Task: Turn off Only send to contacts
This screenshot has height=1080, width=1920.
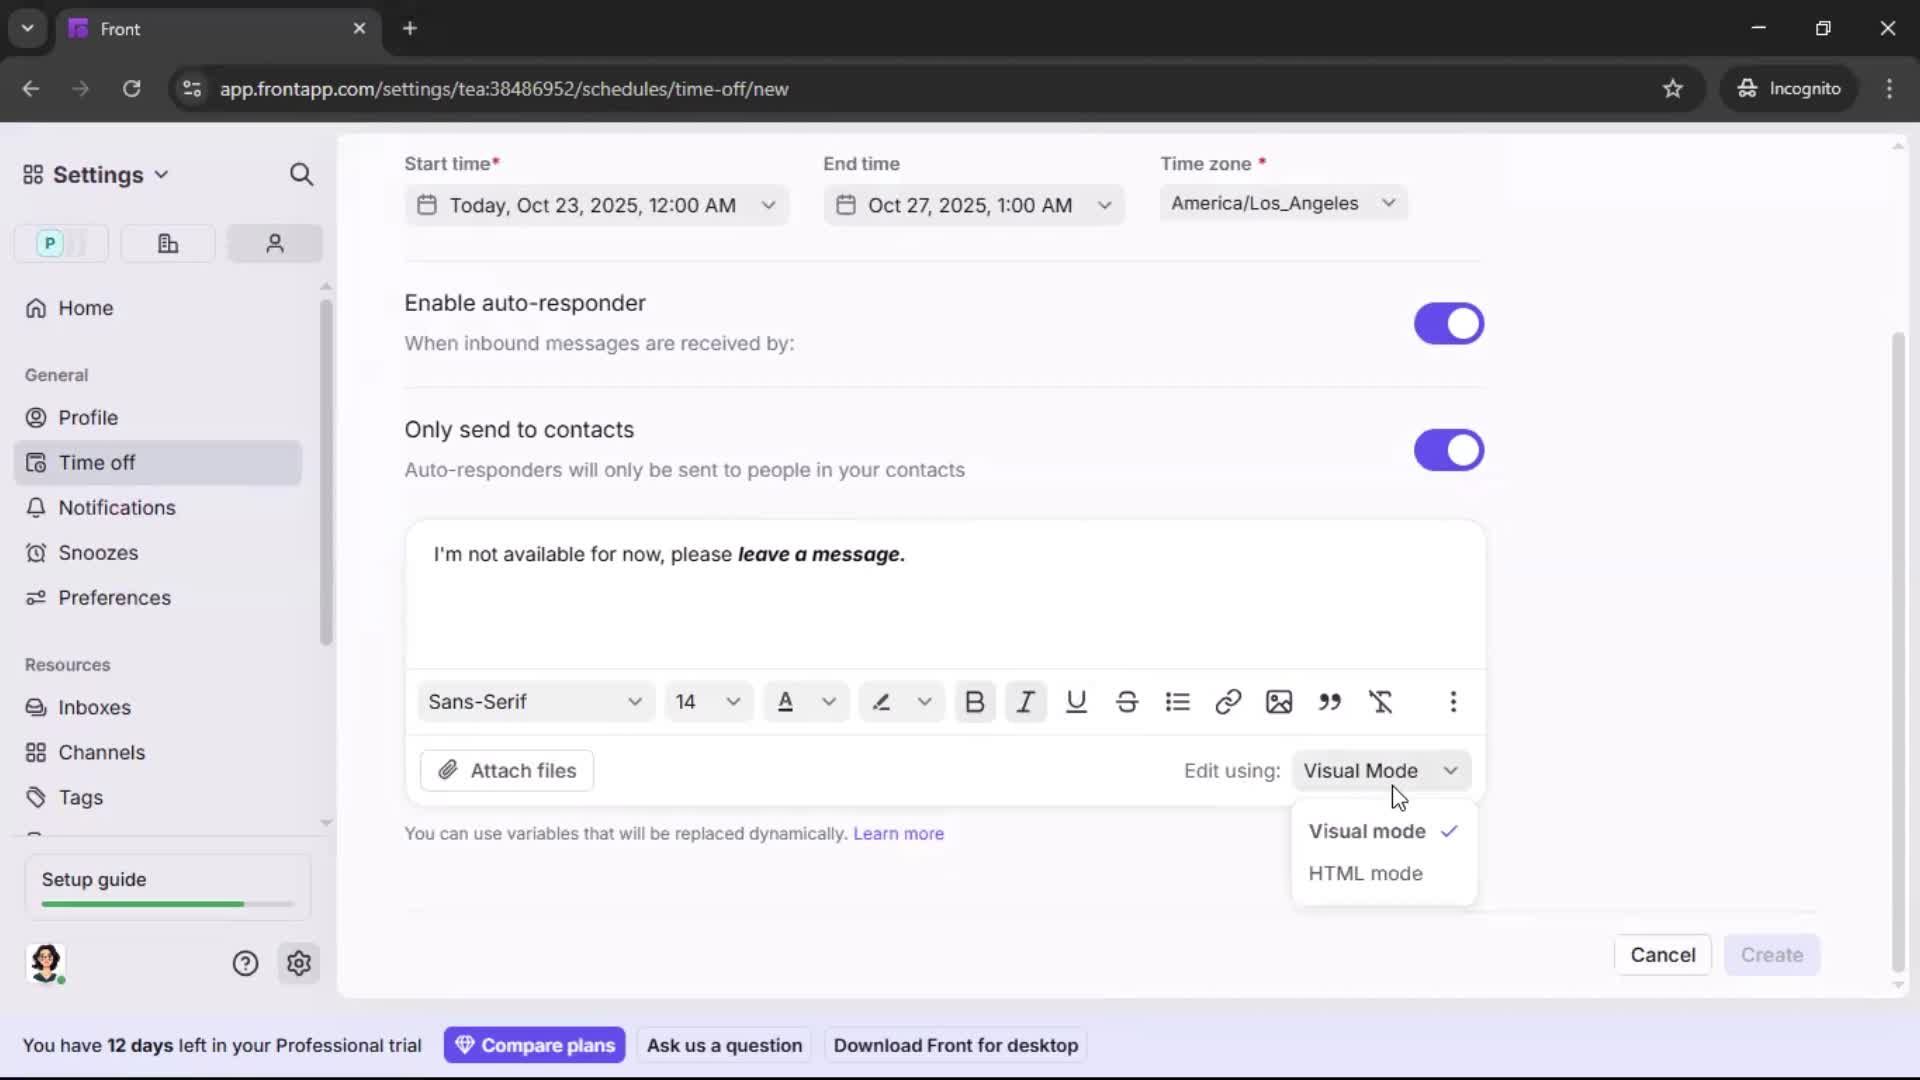Action: (x=1448, y=450)
